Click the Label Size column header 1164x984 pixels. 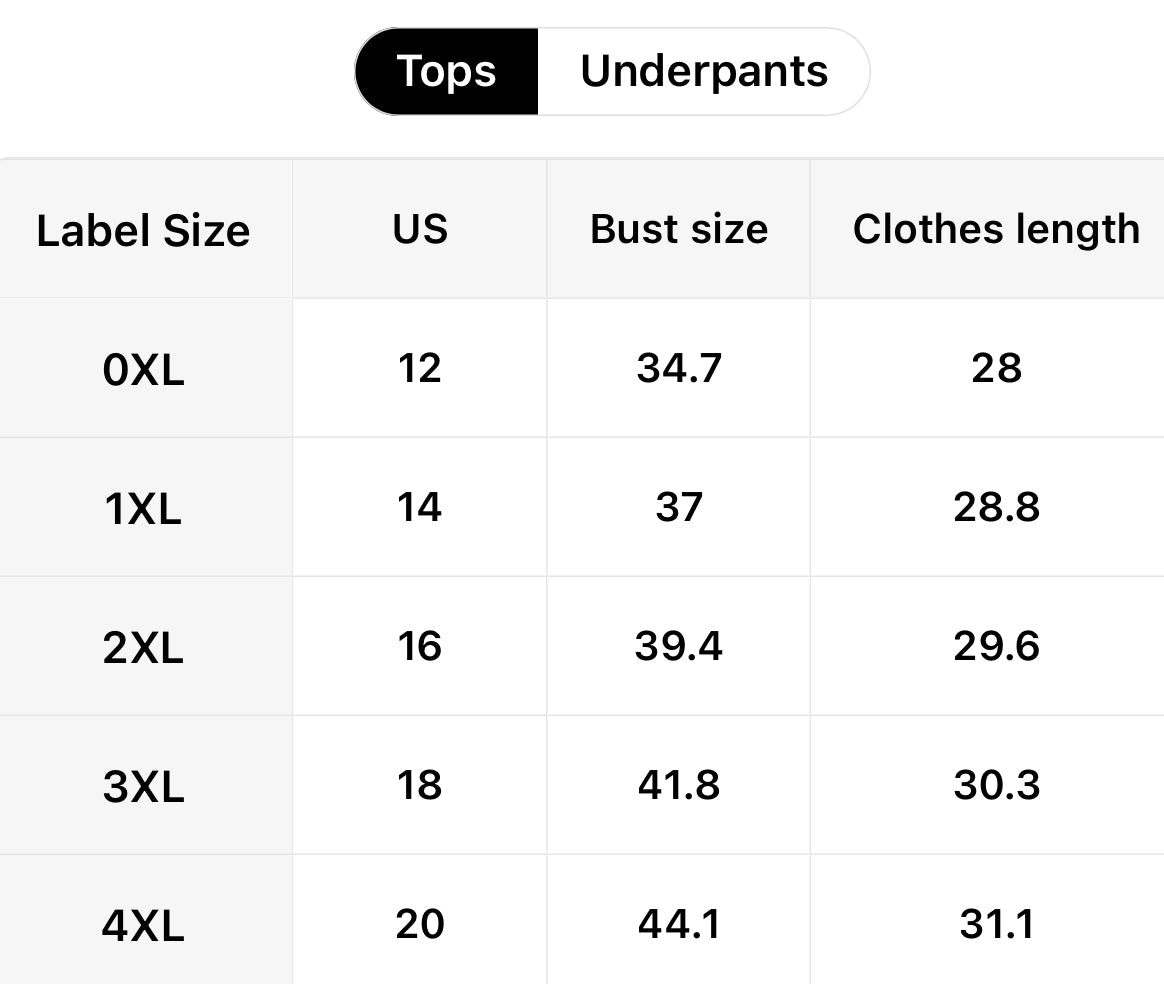click(143, 231)
